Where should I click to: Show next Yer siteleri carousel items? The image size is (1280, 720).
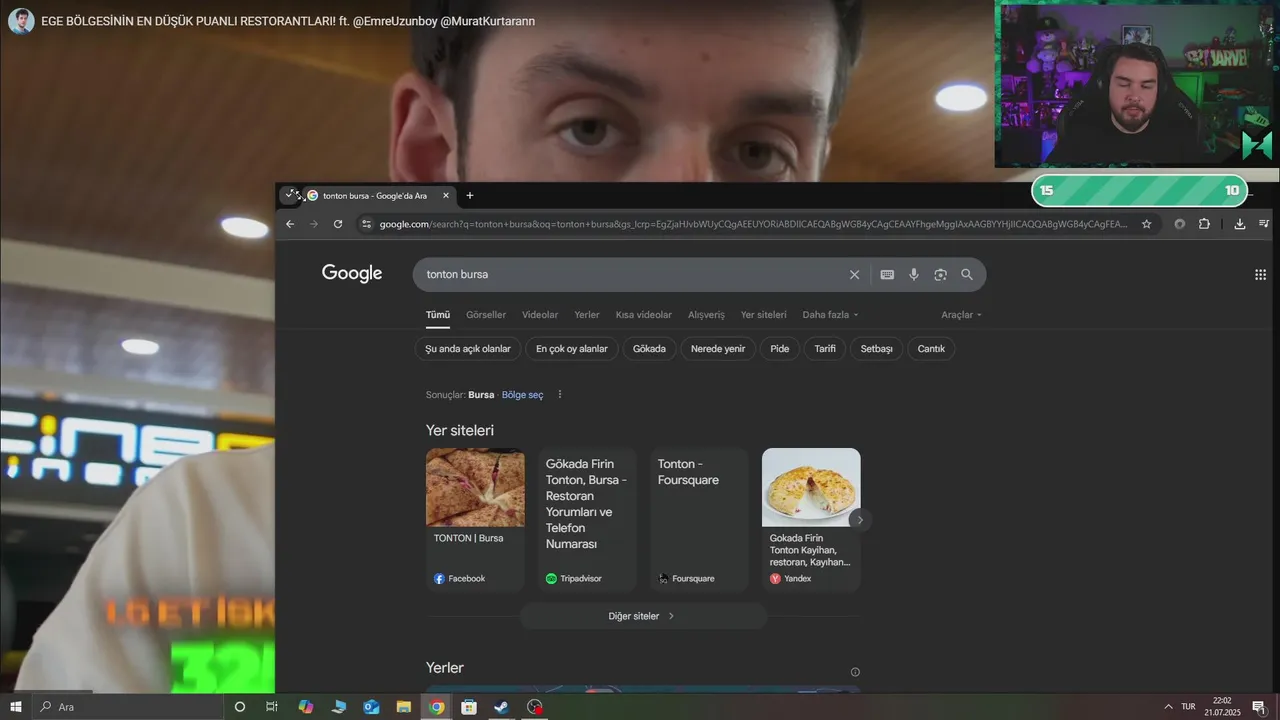click(x=859, y=519)
